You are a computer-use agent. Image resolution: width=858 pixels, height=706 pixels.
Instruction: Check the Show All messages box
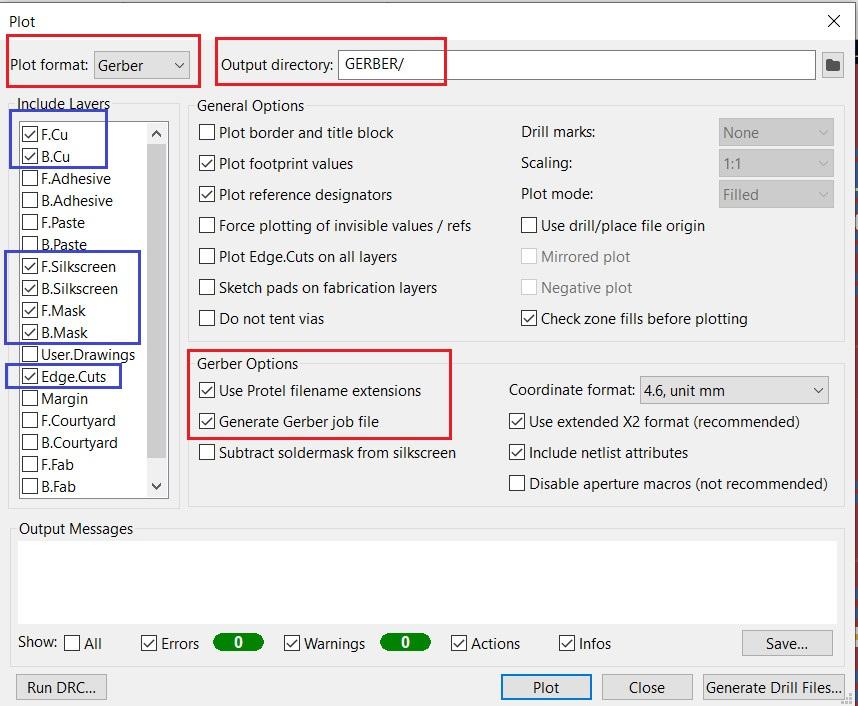click(x=72, y=643)
